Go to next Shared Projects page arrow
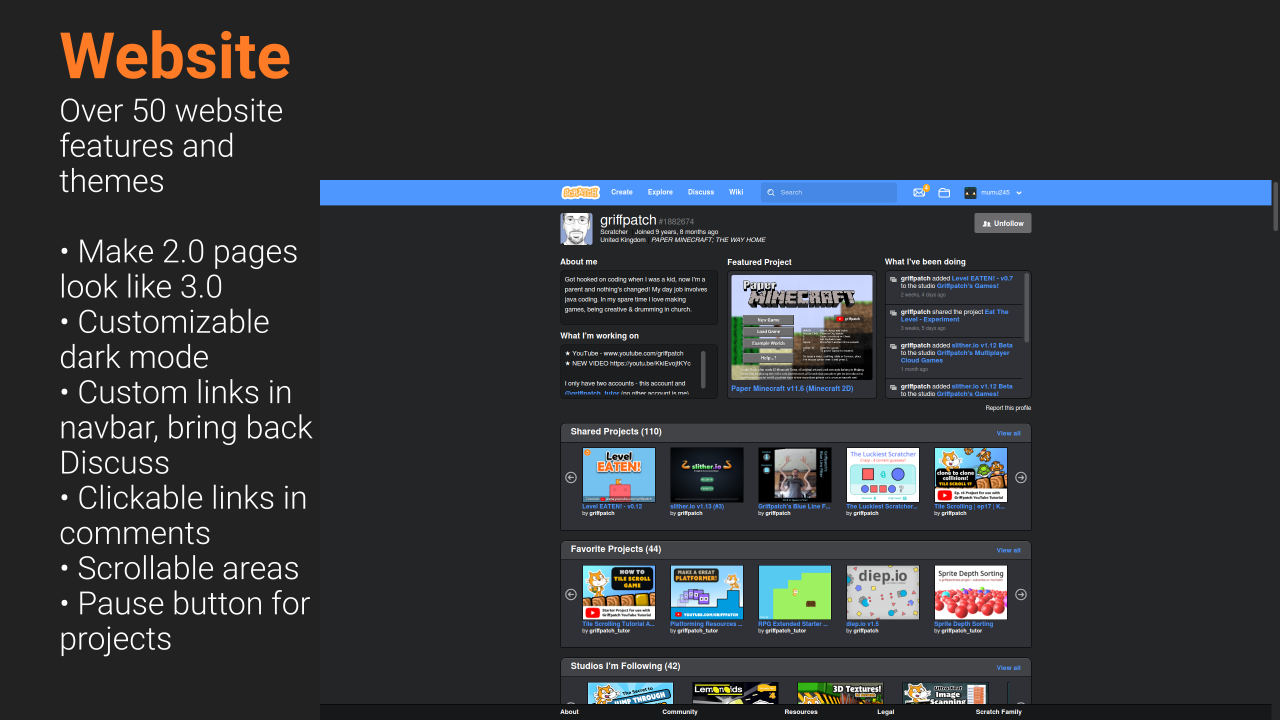The width and height of the screenshot is (1280, 720). 1021,477
